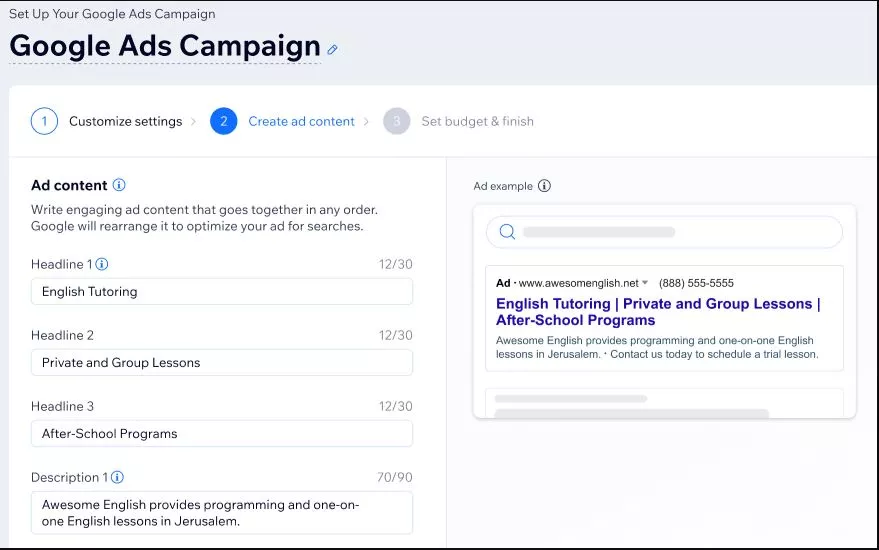879x550 pixels.
Task: Open the Description 1 info icon
Action: [x=117, y=477]
